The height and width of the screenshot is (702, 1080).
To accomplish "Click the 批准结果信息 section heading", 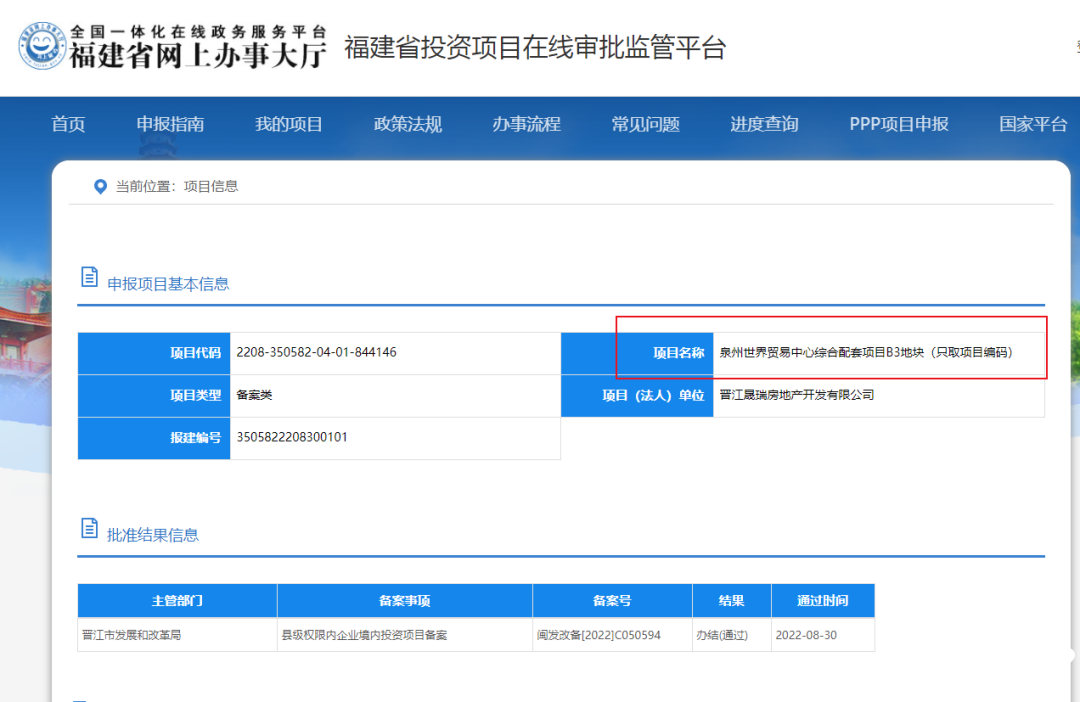I will tap(153, 535).
